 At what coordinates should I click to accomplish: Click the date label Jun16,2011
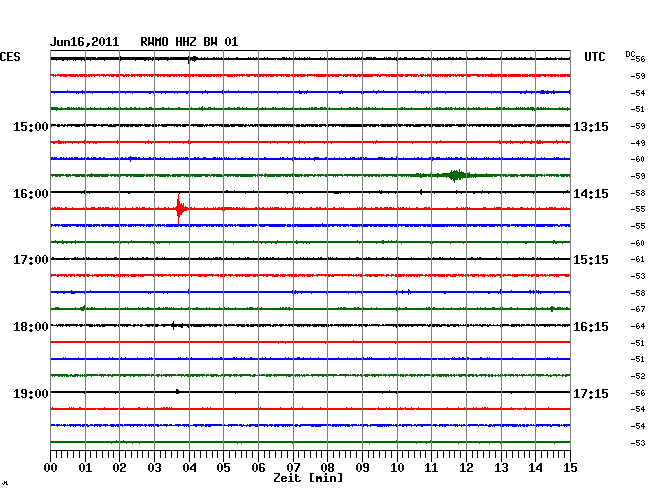[x=84, y=42]
